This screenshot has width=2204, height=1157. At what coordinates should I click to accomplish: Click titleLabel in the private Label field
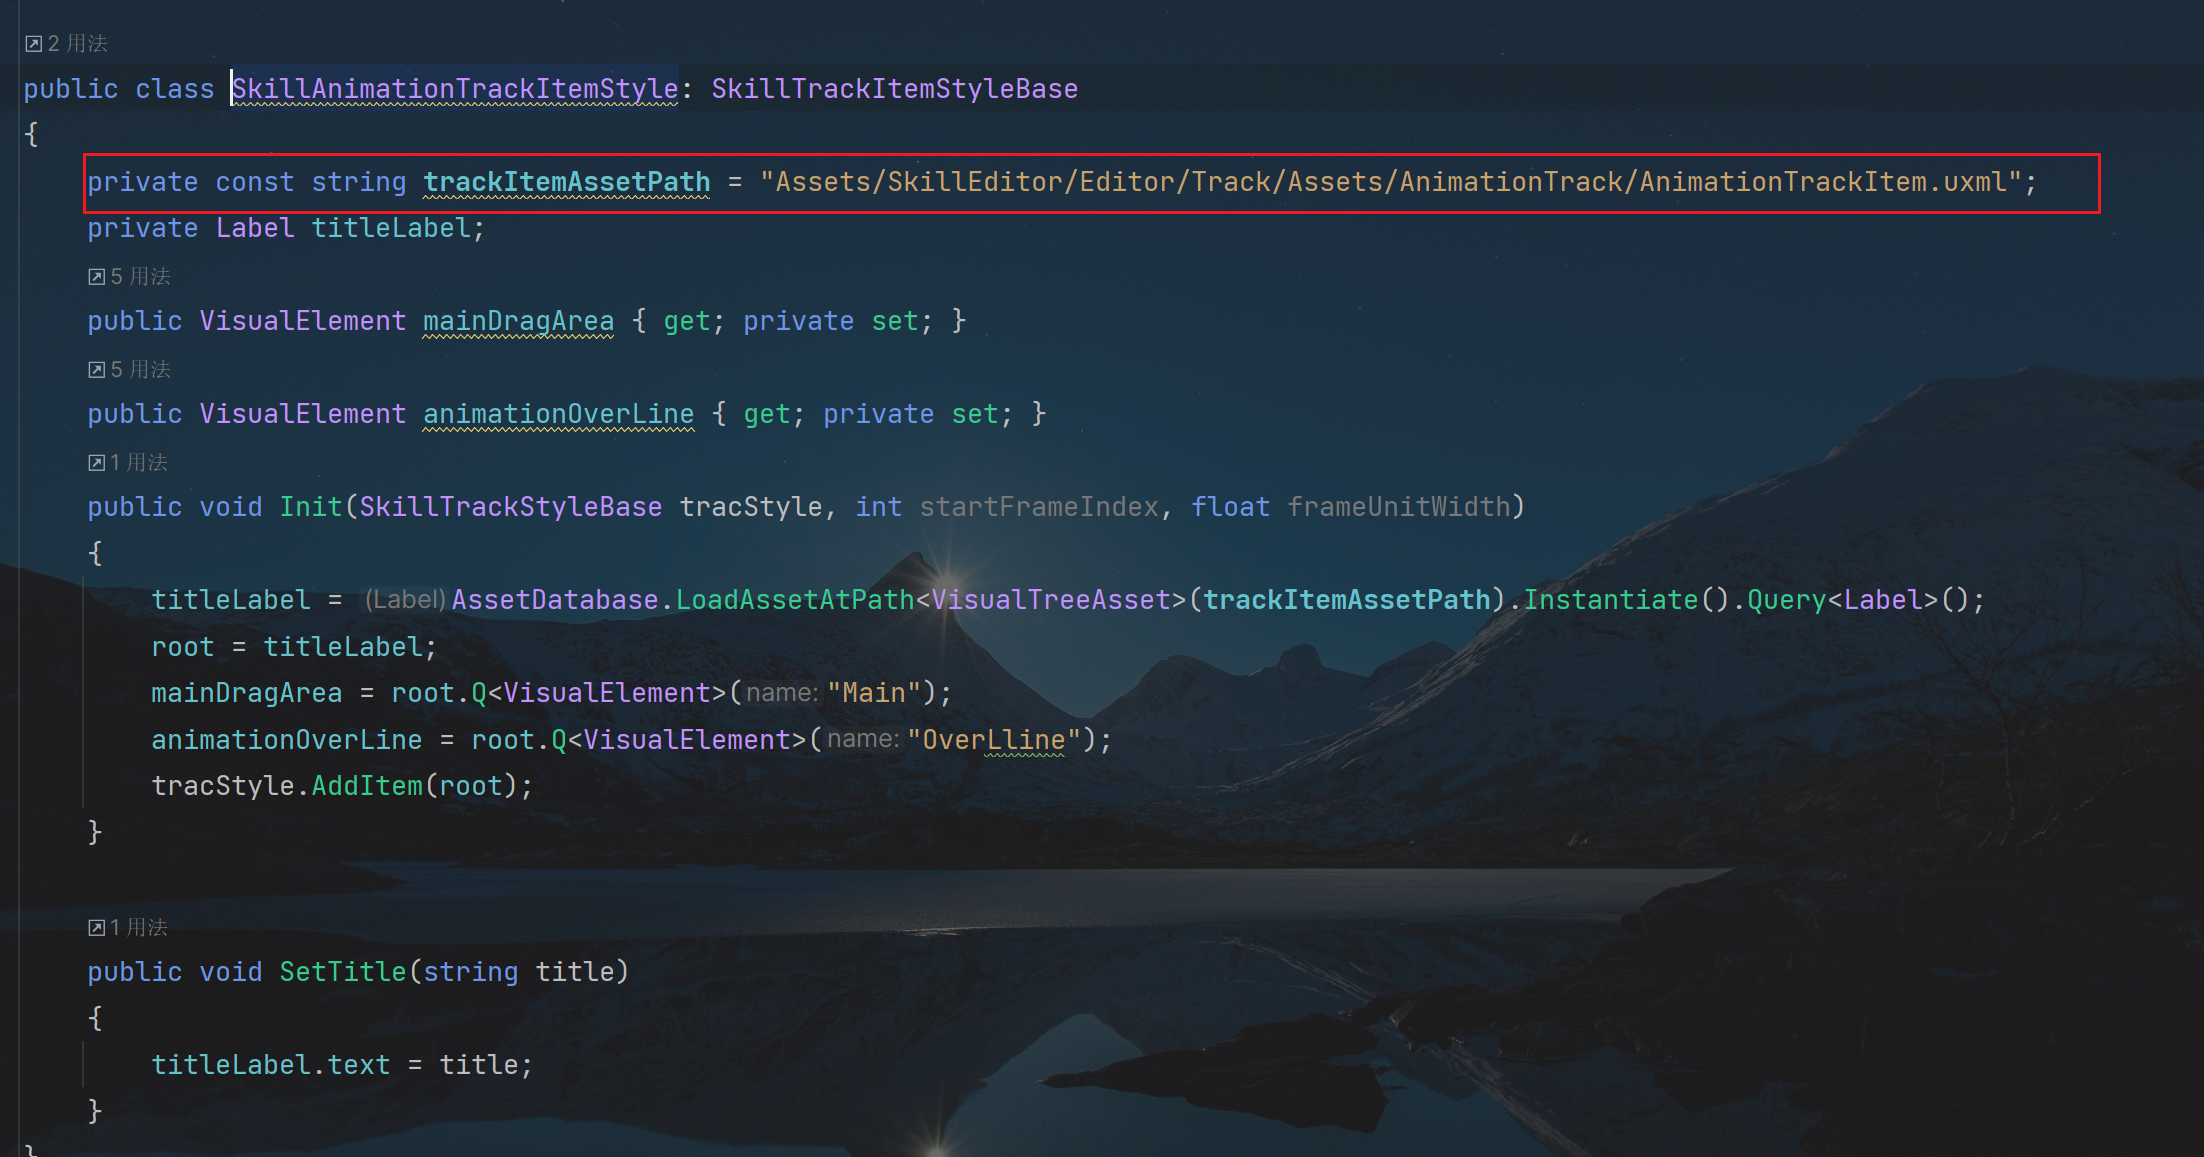[391, 228]
